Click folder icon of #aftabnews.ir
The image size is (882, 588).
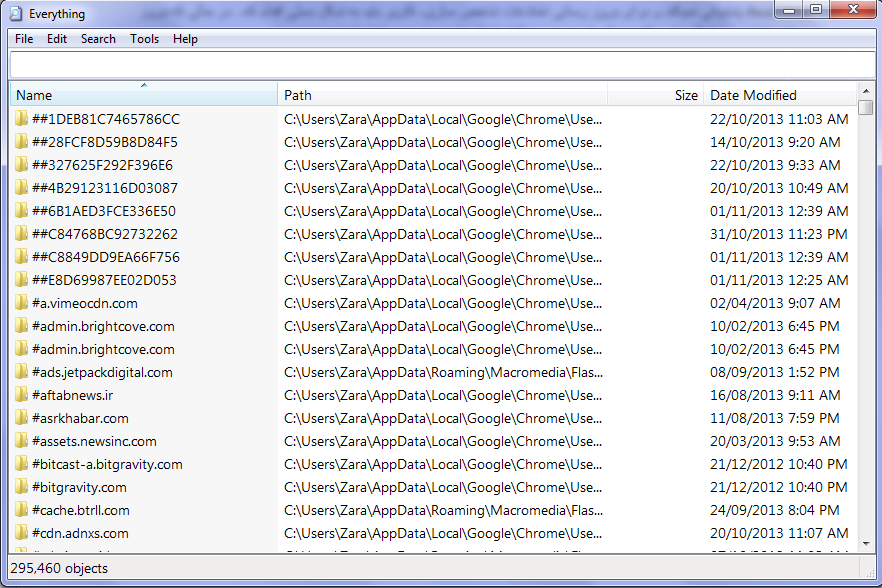[x=21, y=395]
